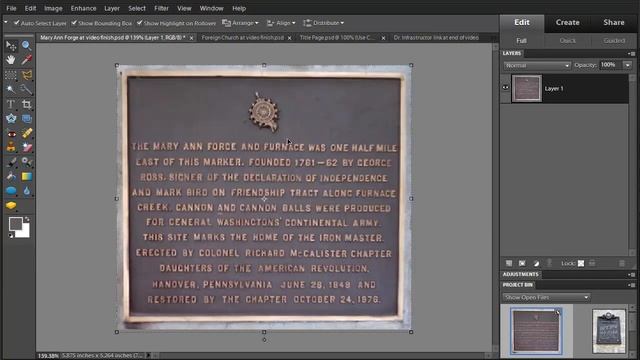The height and width of the screenshot is (360, 640).
Task: Open the Show Open Files dropdown
Action: pyautogui.click(x=546, y=297)
